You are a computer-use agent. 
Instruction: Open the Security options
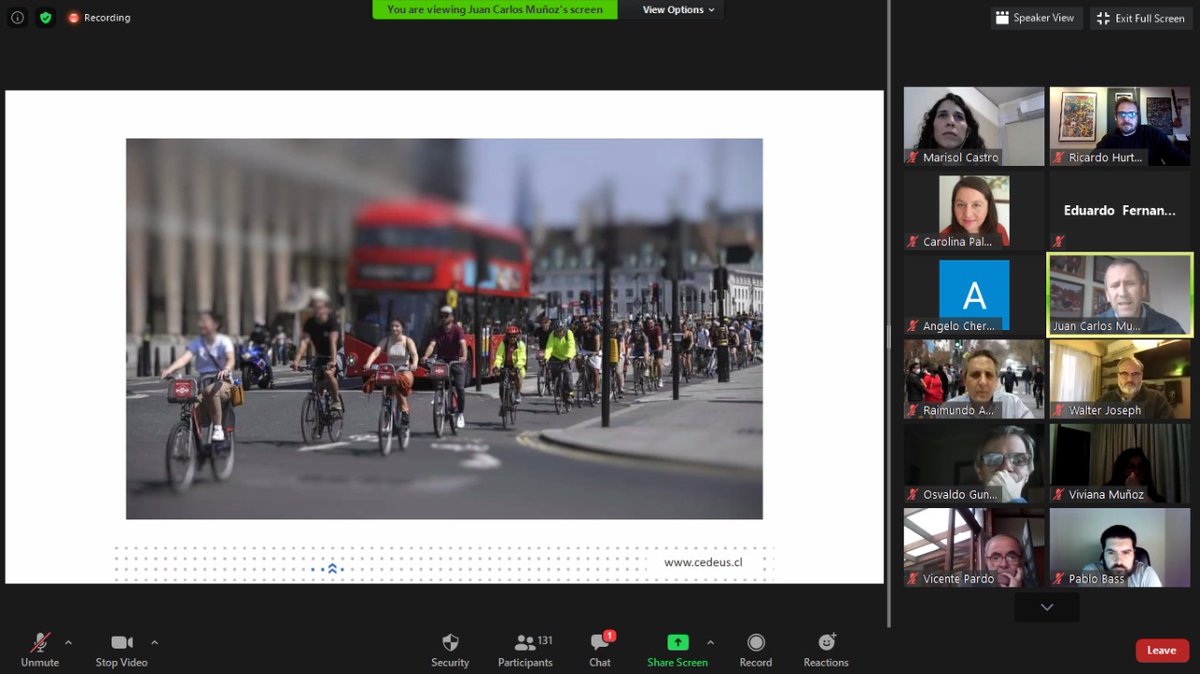pyautogui.click(x=450, y=650)
